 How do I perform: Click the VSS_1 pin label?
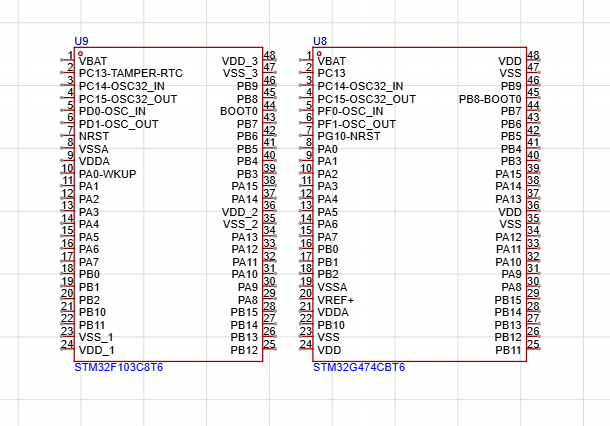click(x=96, y=337)
